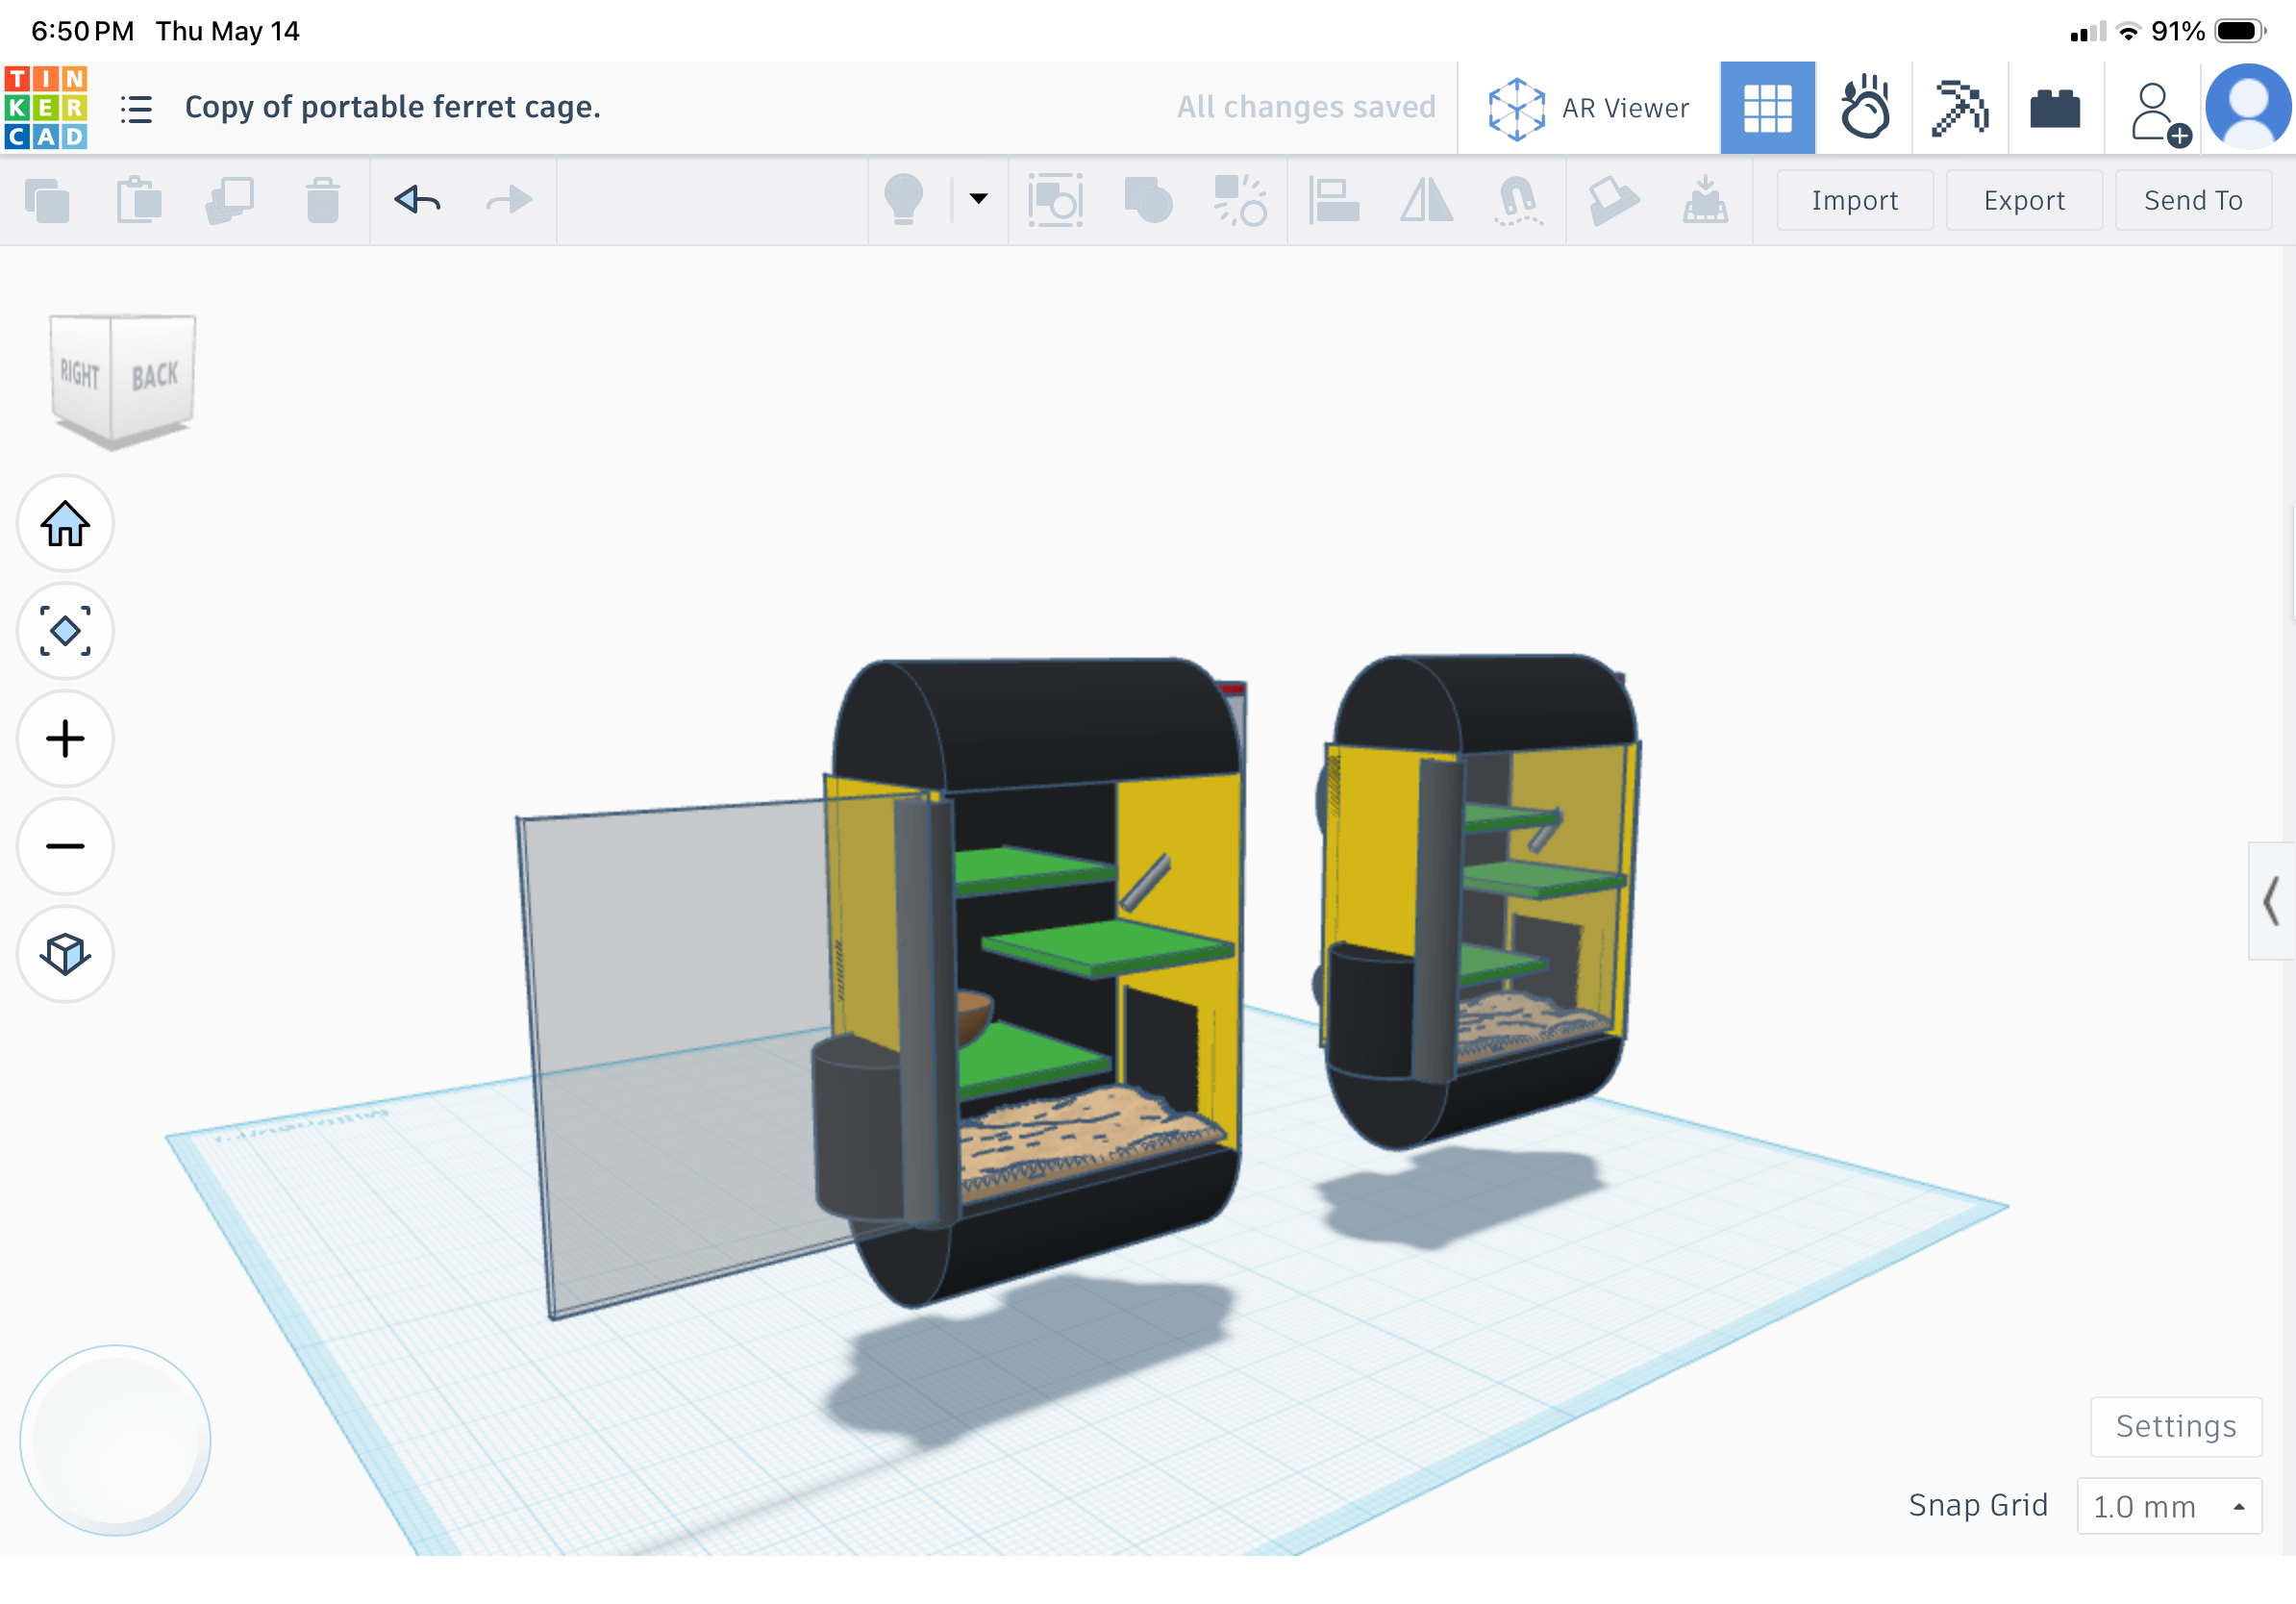Click the Copy toolbar icon
2296x1604 pixels.
point(47,201)
